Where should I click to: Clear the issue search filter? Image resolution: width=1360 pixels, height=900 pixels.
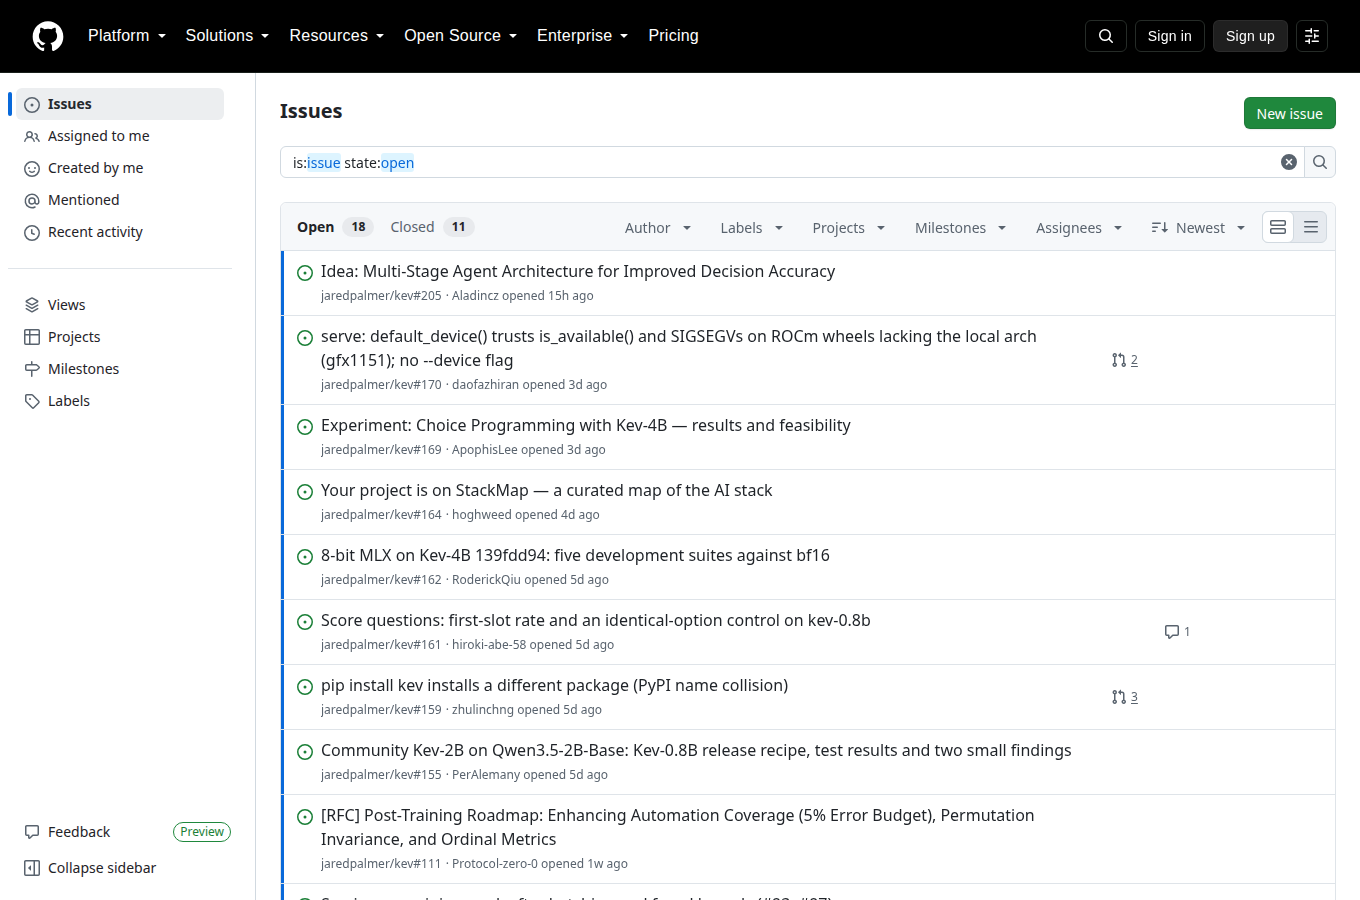tap(1289, 162)
